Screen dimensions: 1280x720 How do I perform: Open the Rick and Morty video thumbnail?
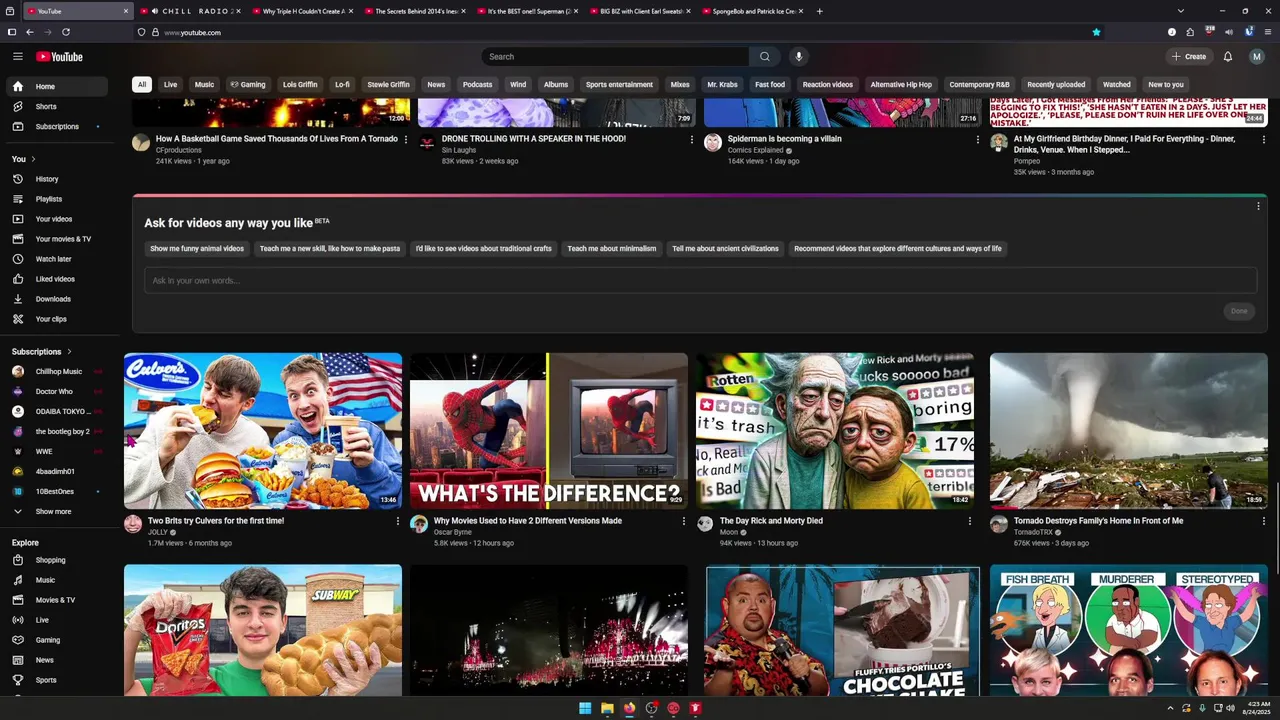click(x=835, y=431)
